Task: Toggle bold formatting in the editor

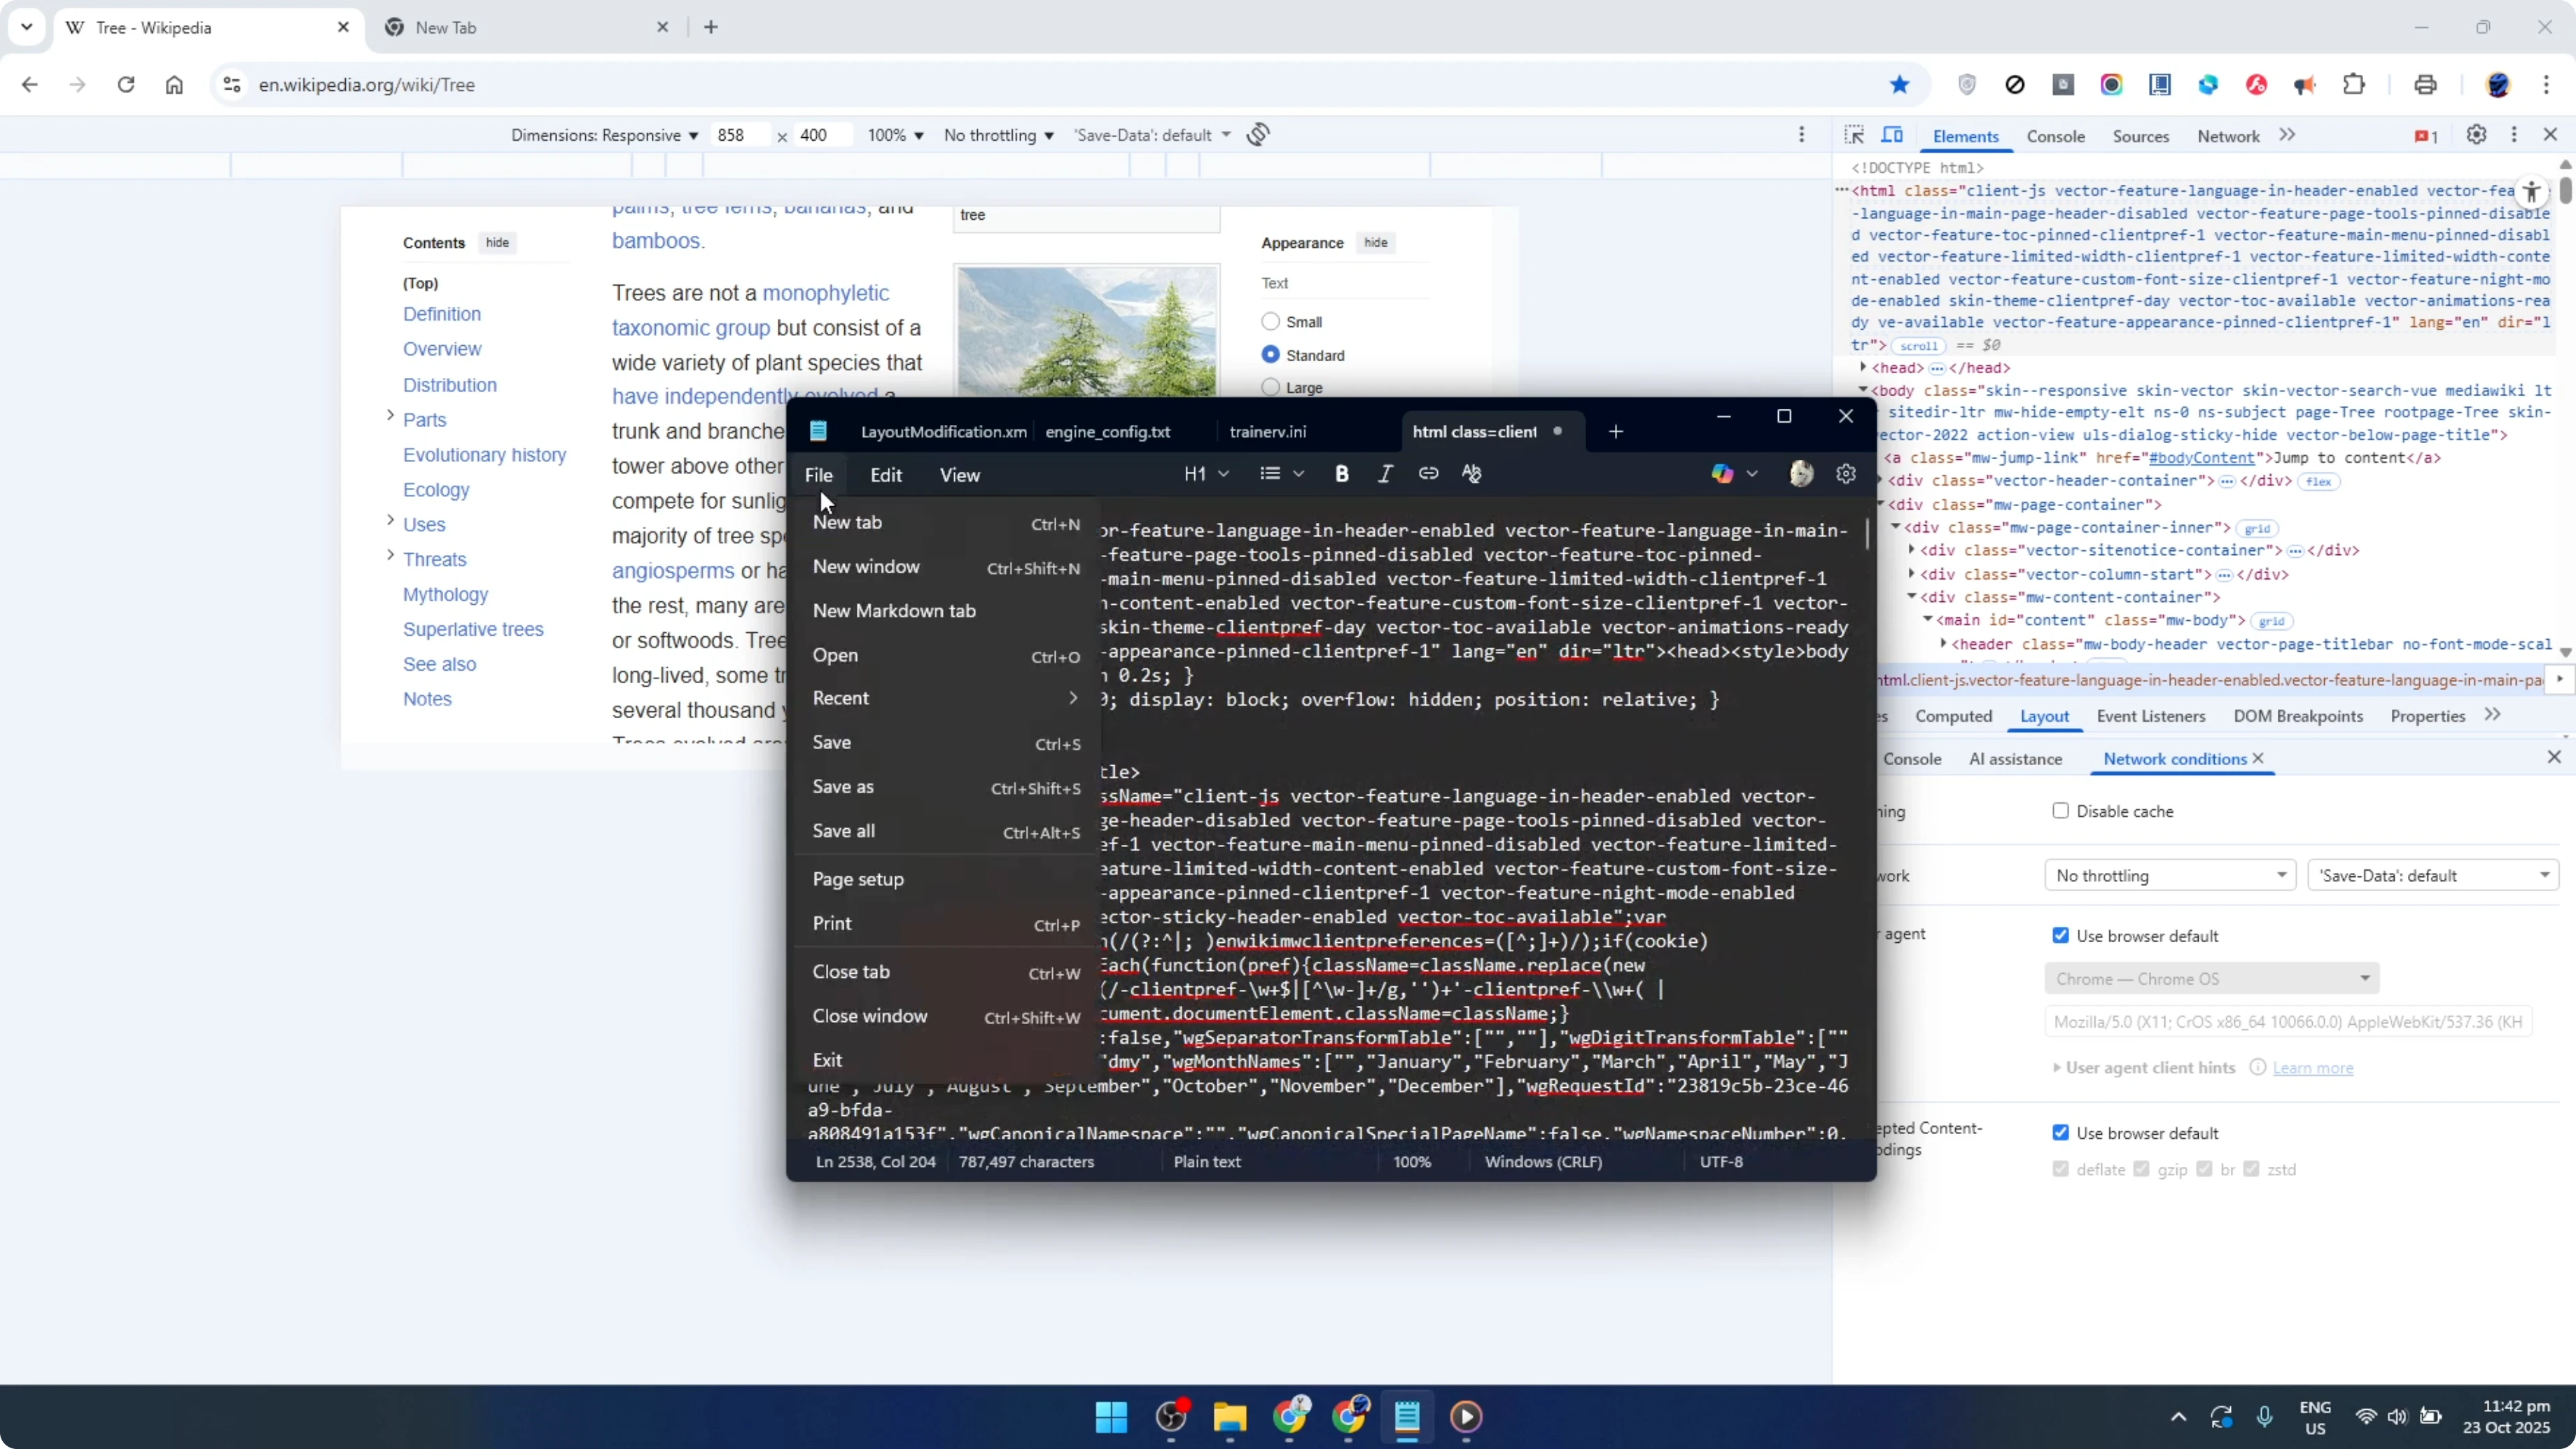Action: tap(1341, 473)
